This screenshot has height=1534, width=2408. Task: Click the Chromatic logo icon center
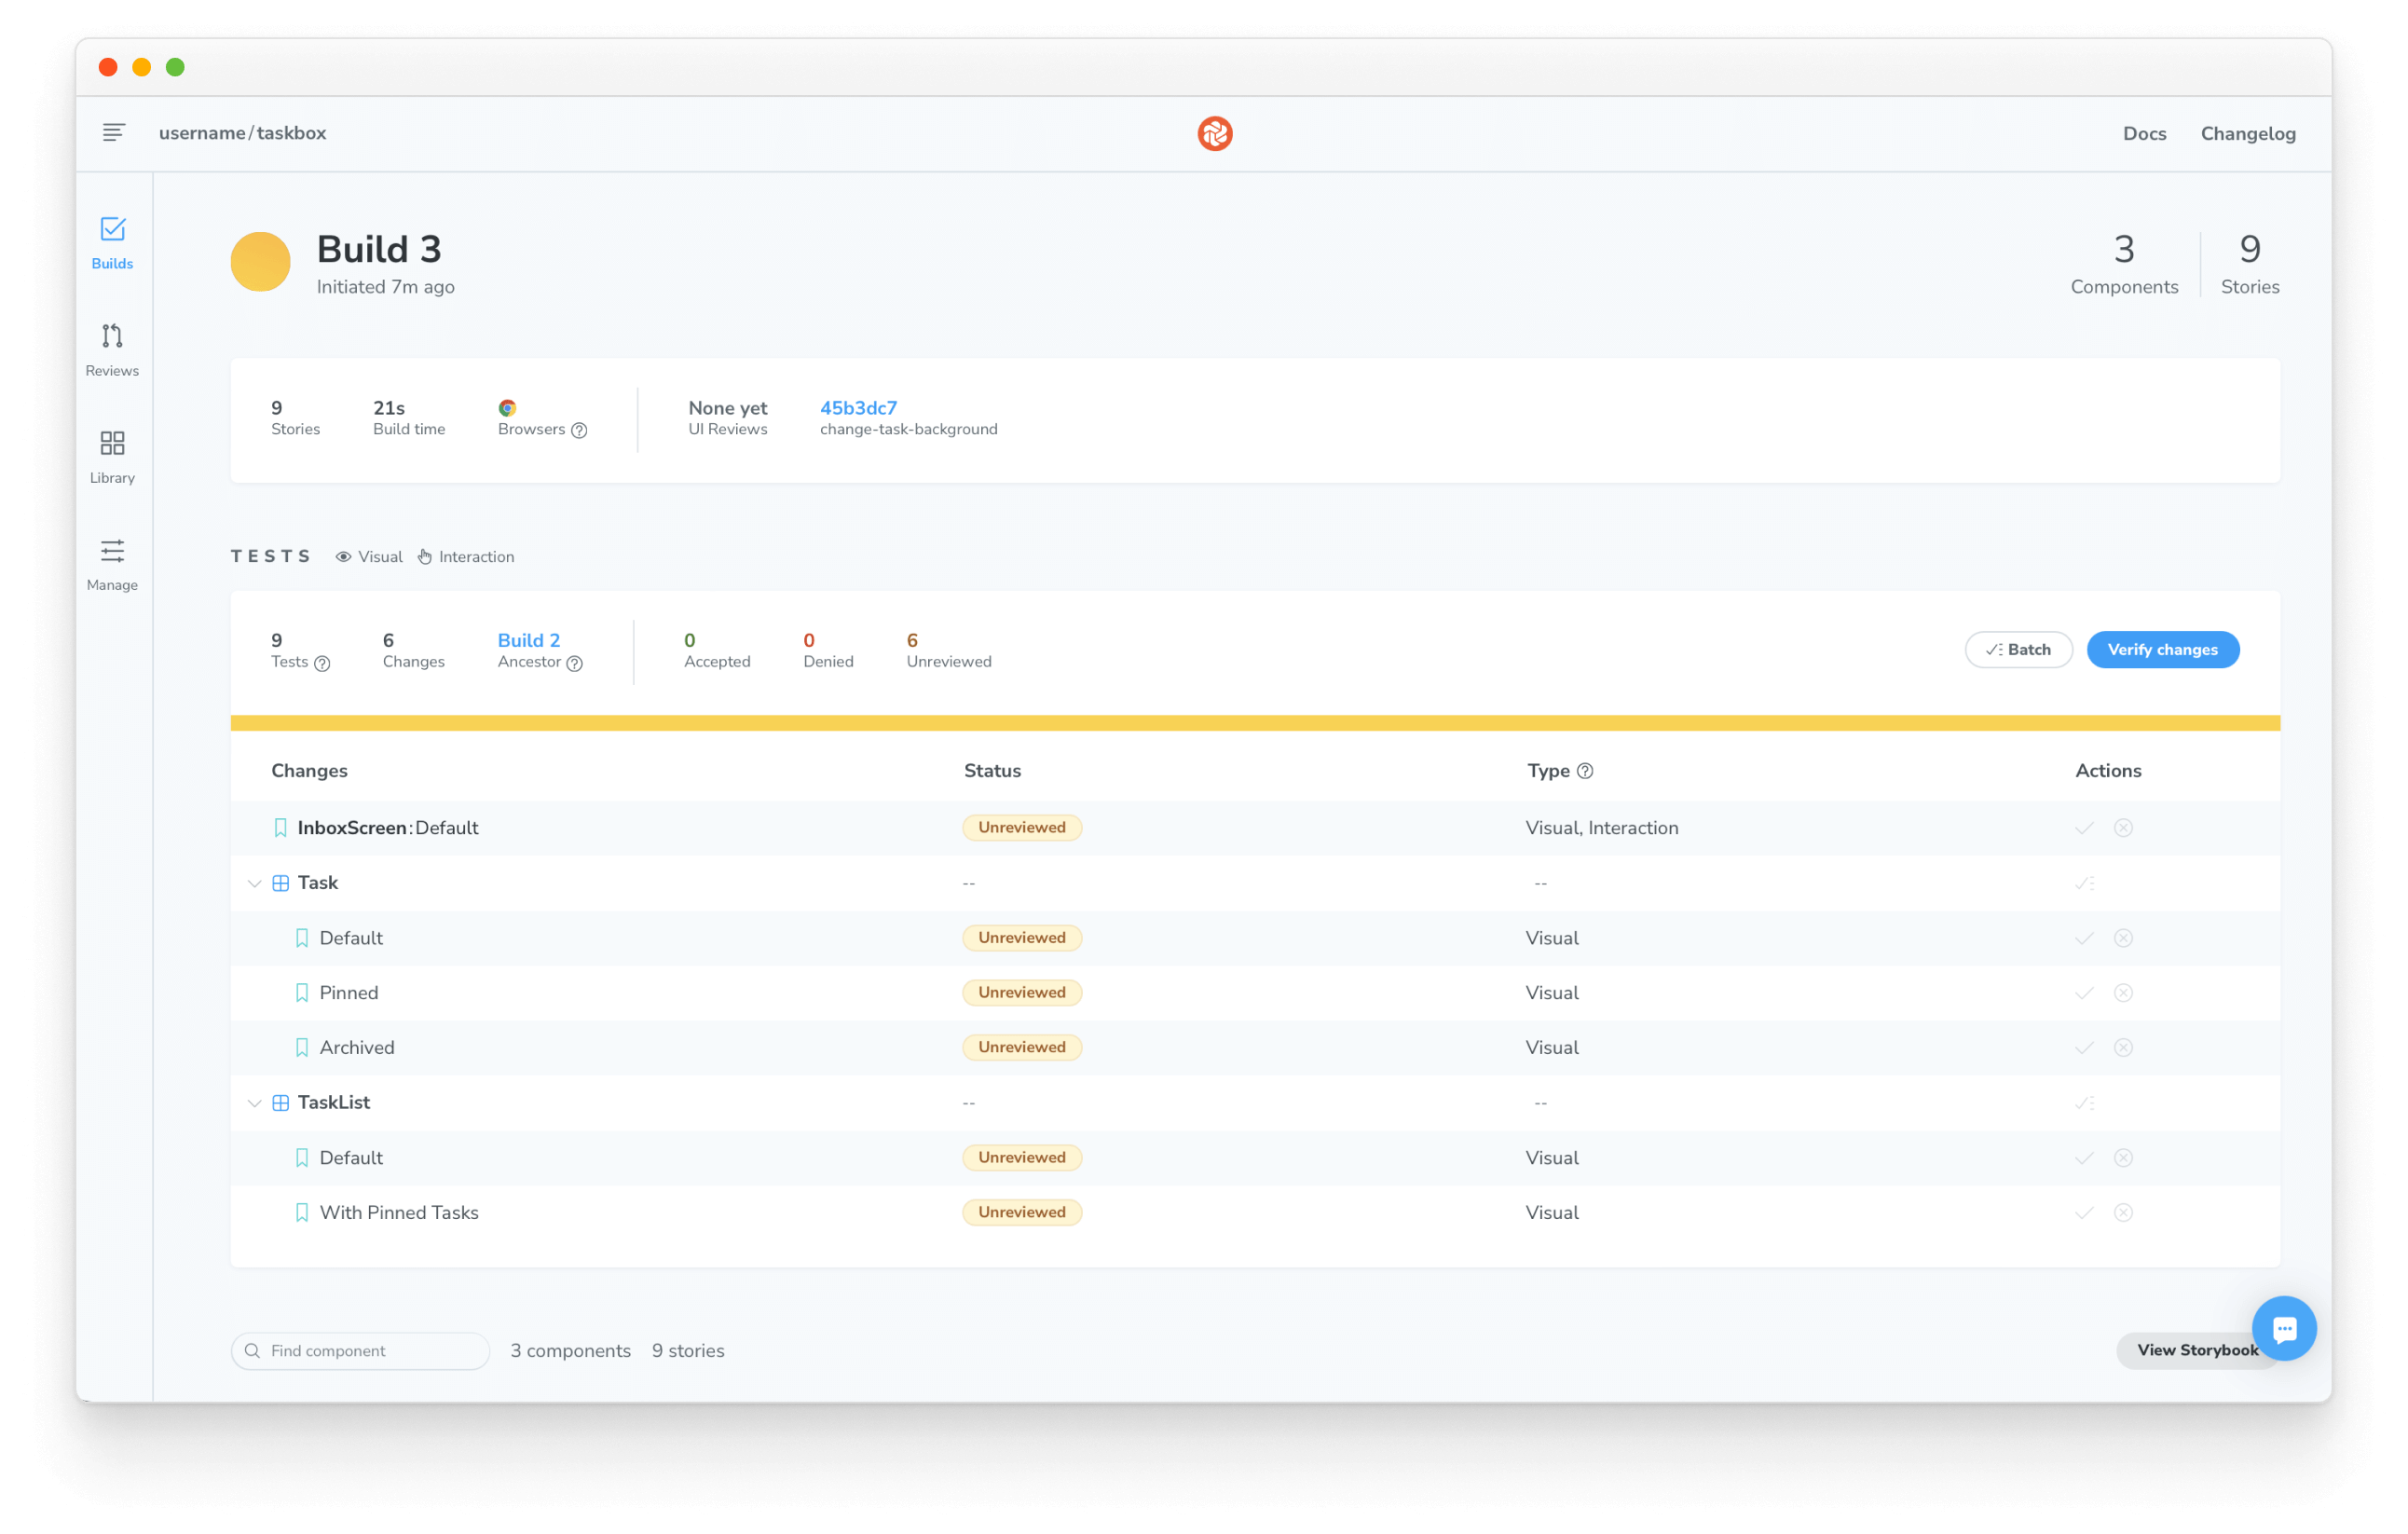click(x=1214, y=131)
